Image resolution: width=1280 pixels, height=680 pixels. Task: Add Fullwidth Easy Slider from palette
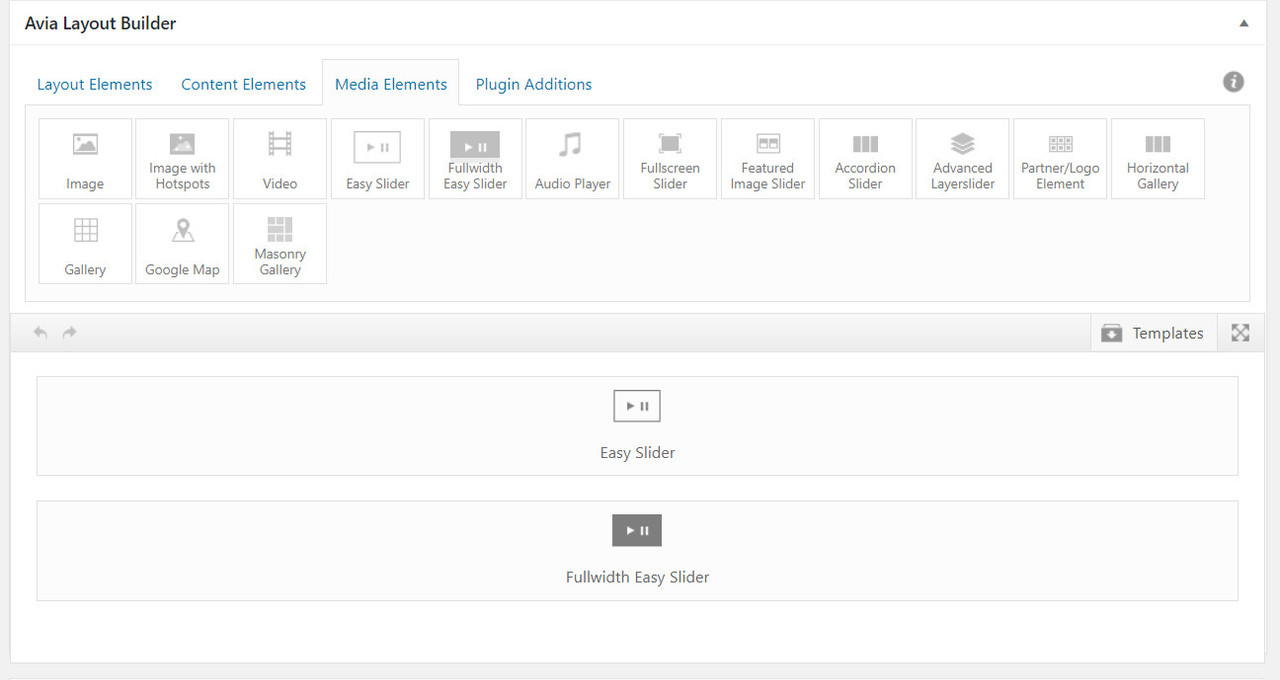point(475,159)
